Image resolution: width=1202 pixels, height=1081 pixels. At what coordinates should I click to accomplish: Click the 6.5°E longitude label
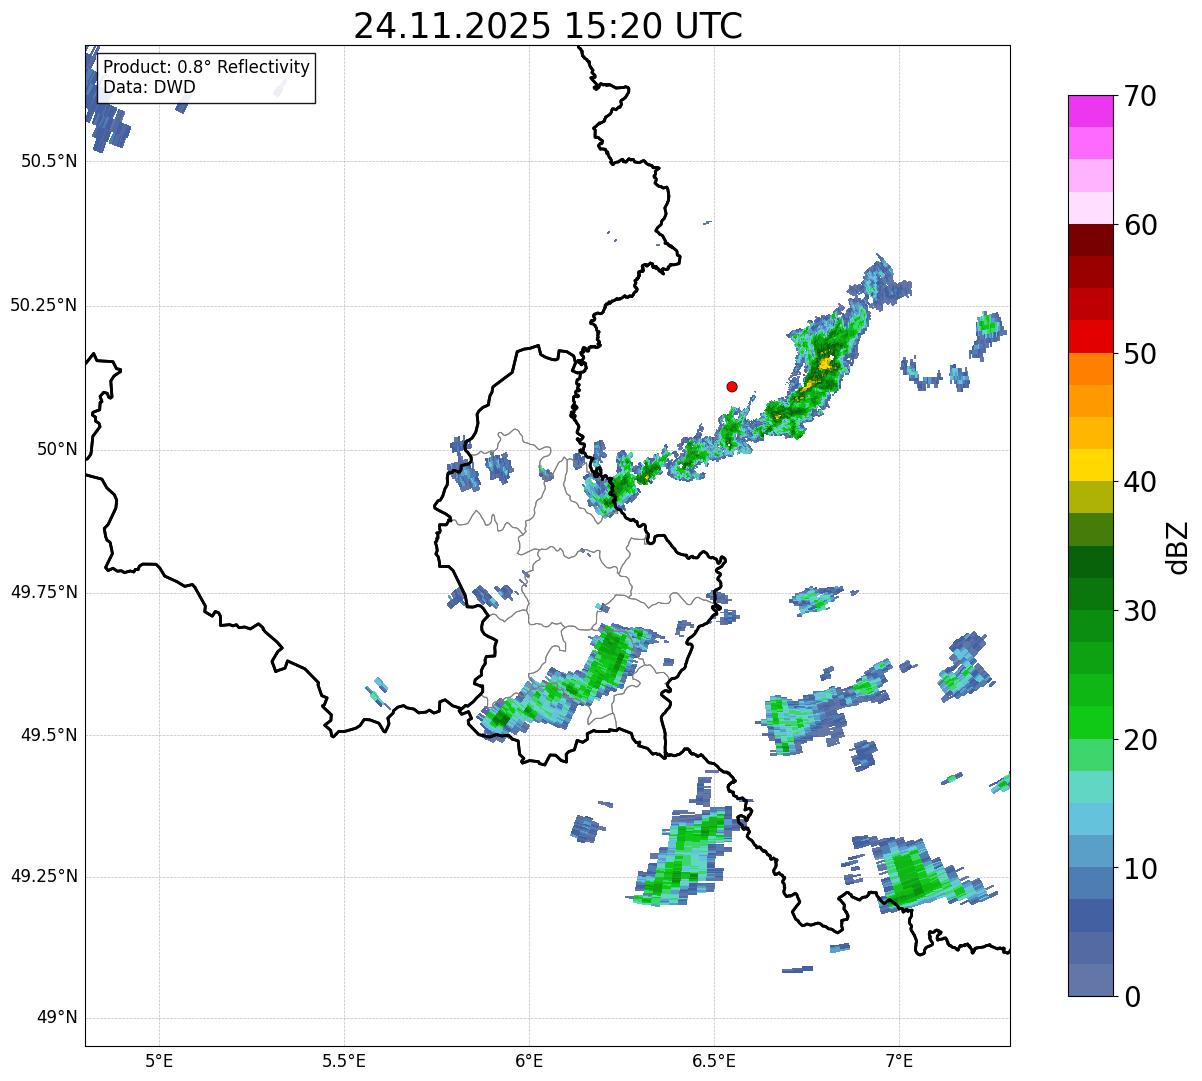(714, 1060)
